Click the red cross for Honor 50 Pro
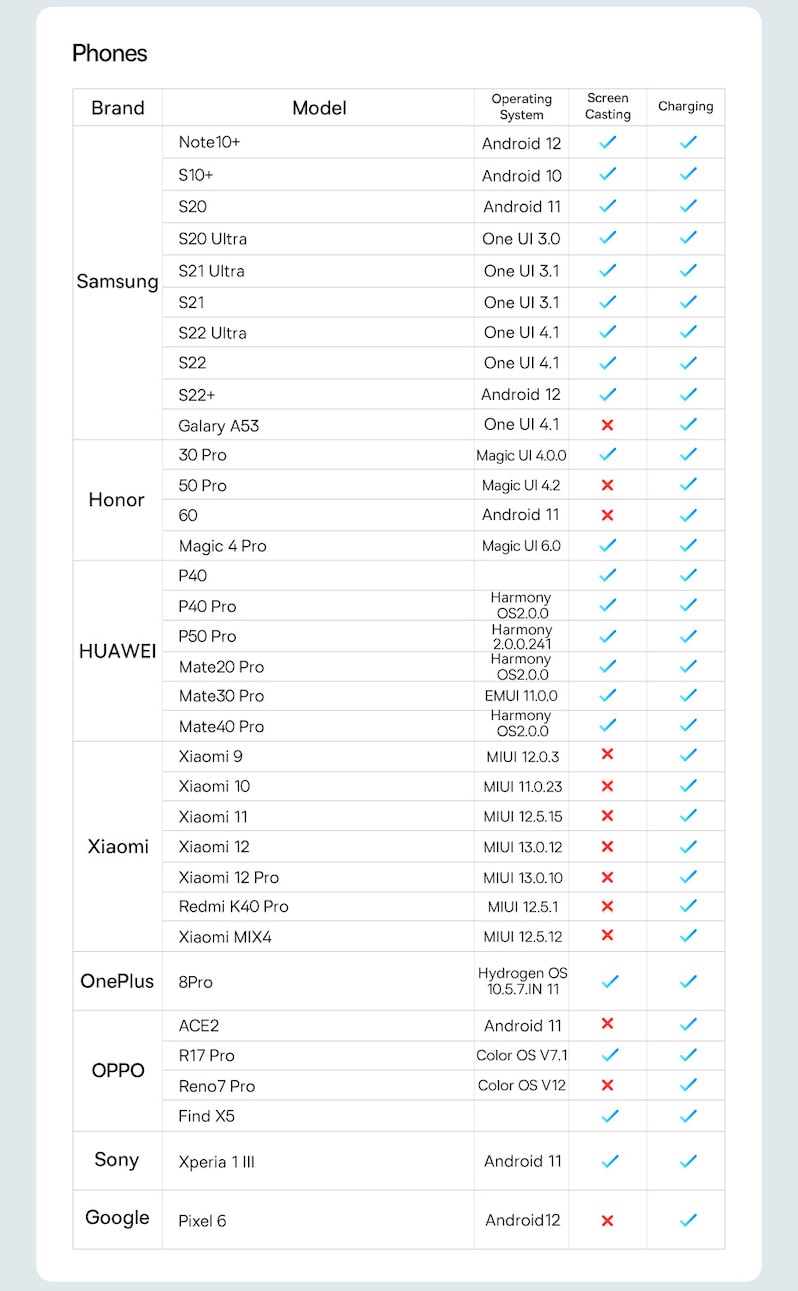 (607, 485)
